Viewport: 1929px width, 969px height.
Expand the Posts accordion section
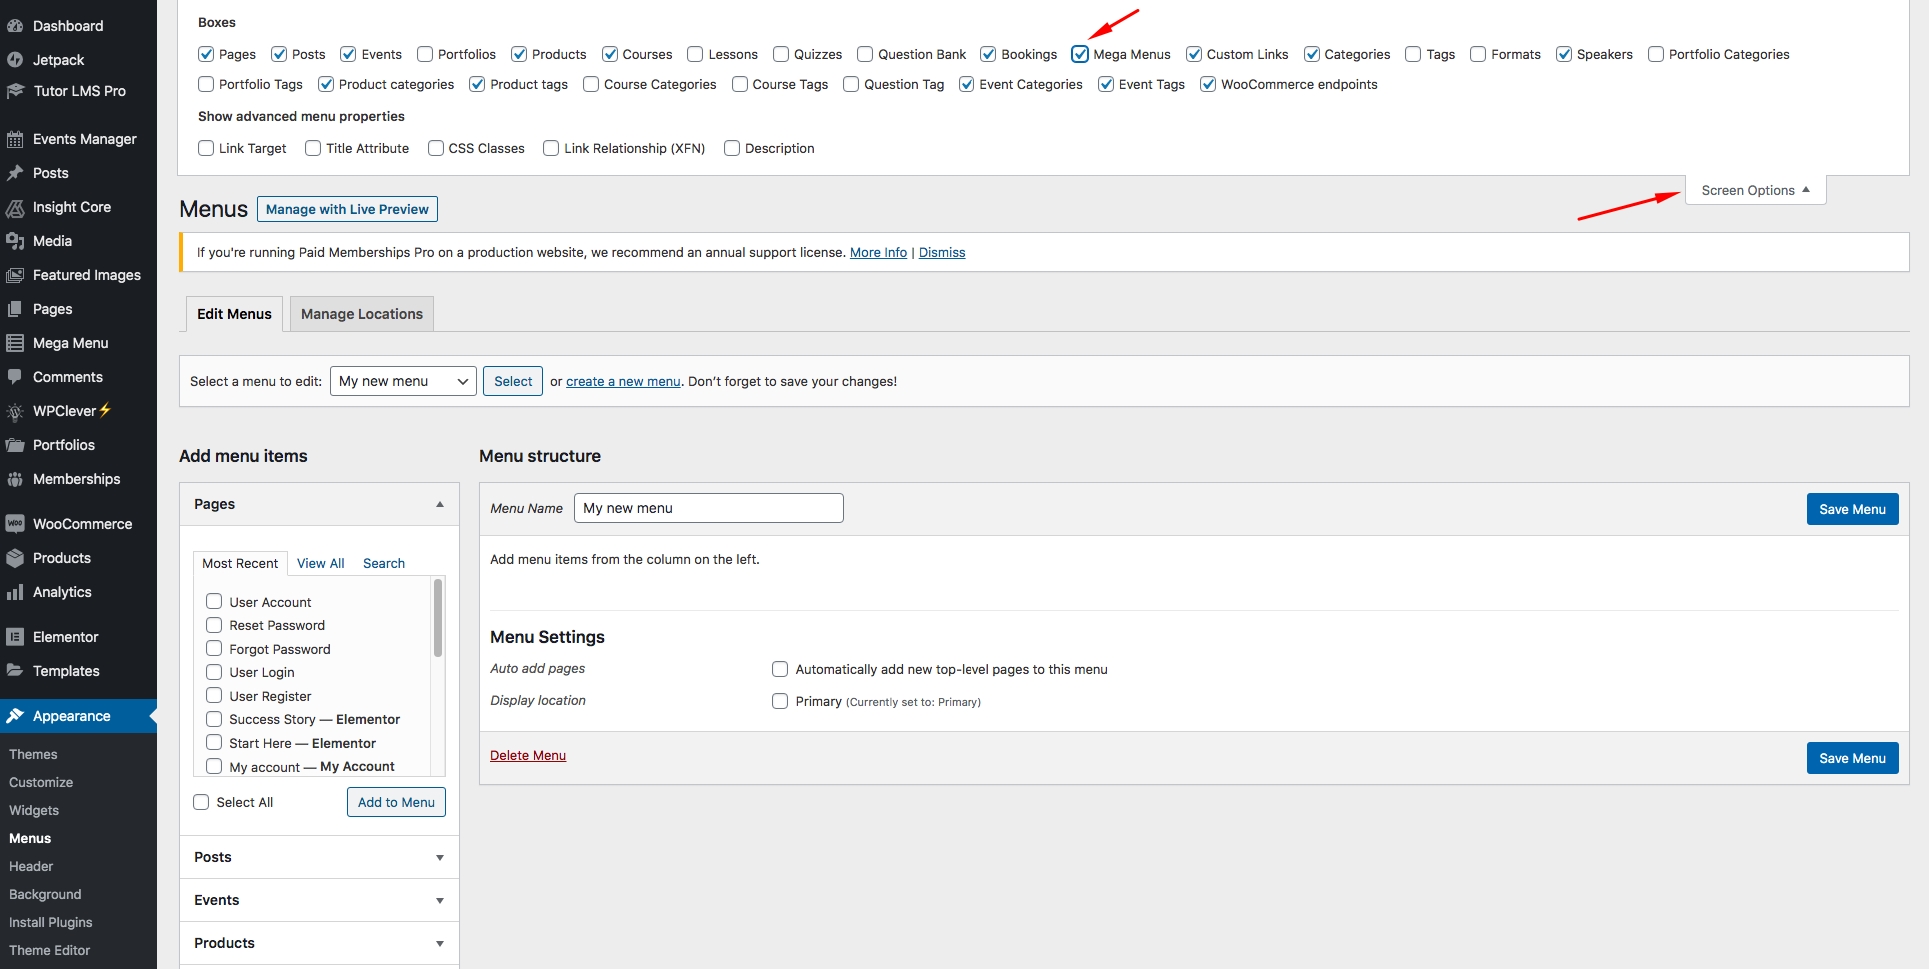318,857
